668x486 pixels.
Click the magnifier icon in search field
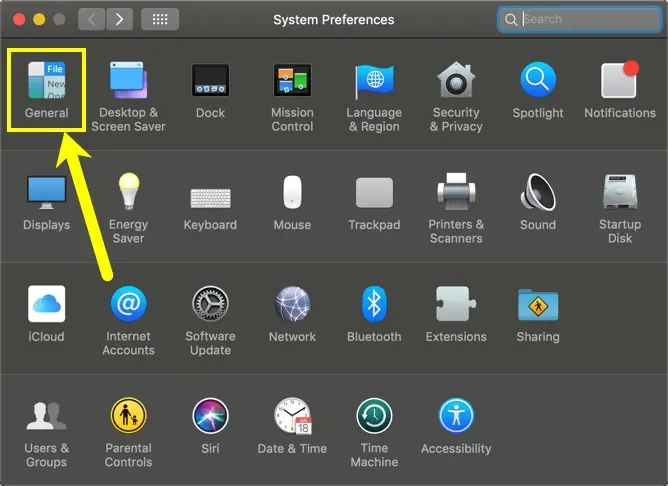(510, 19)
